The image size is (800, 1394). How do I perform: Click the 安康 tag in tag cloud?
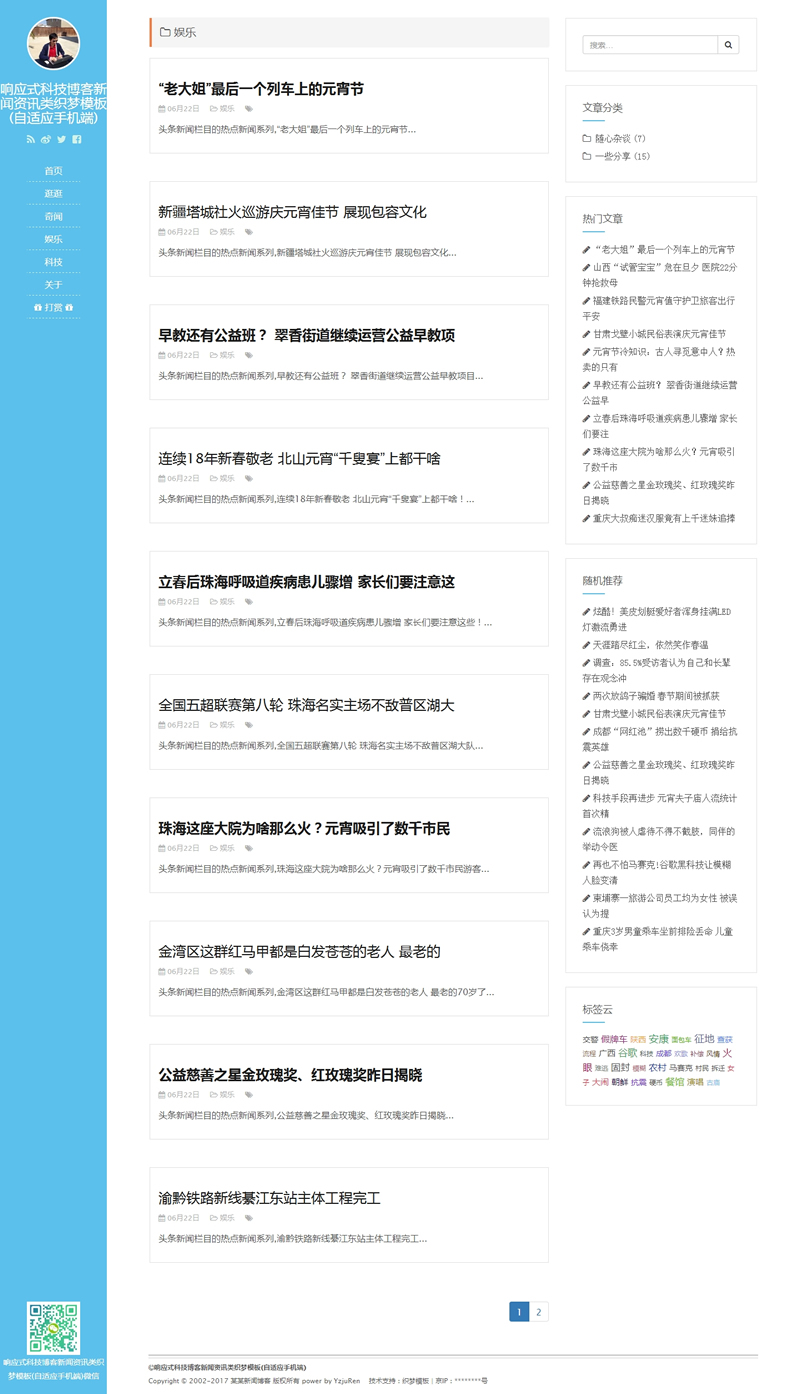tap(658, 1039)
